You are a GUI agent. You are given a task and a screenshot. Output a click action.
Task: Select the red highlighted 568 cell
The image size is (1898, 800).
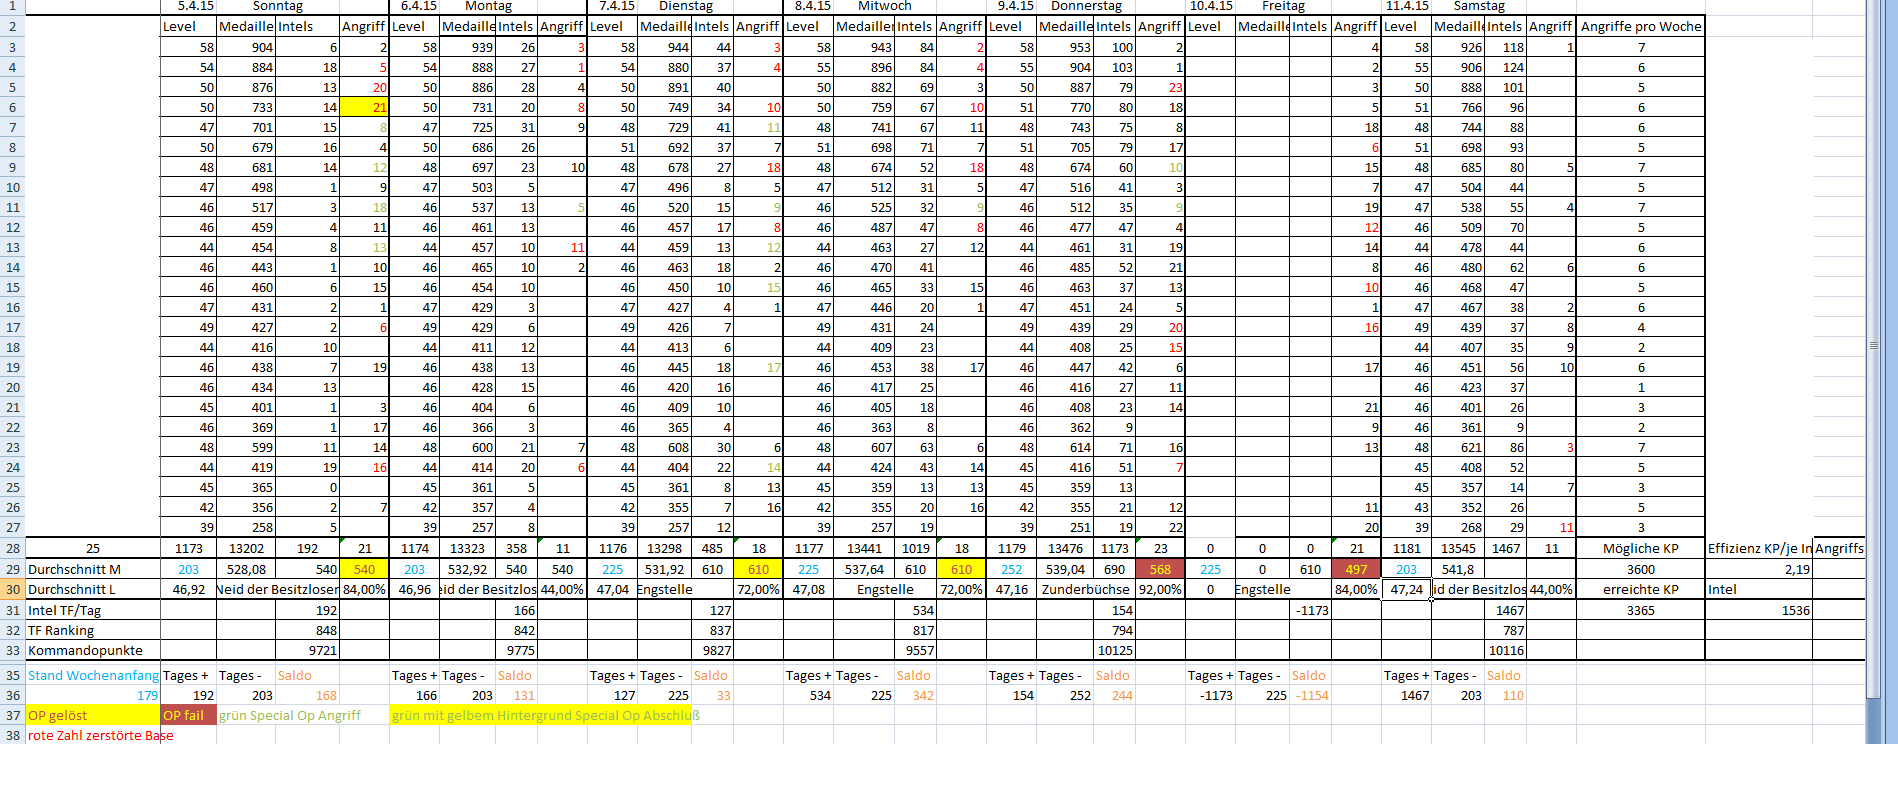point(1160,569)
